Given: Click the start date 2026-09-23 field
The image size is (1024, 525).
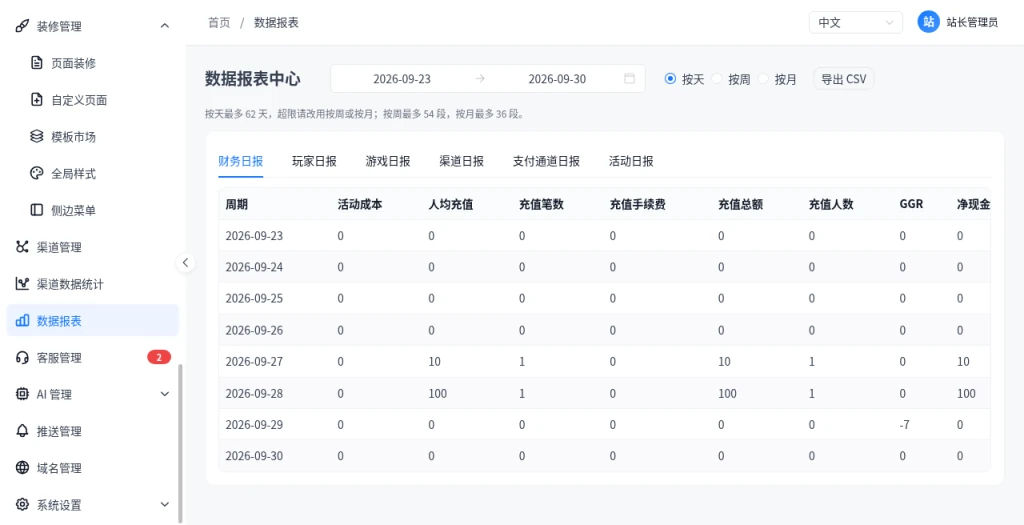Looking at the screenshot, I should pos(402,79).
